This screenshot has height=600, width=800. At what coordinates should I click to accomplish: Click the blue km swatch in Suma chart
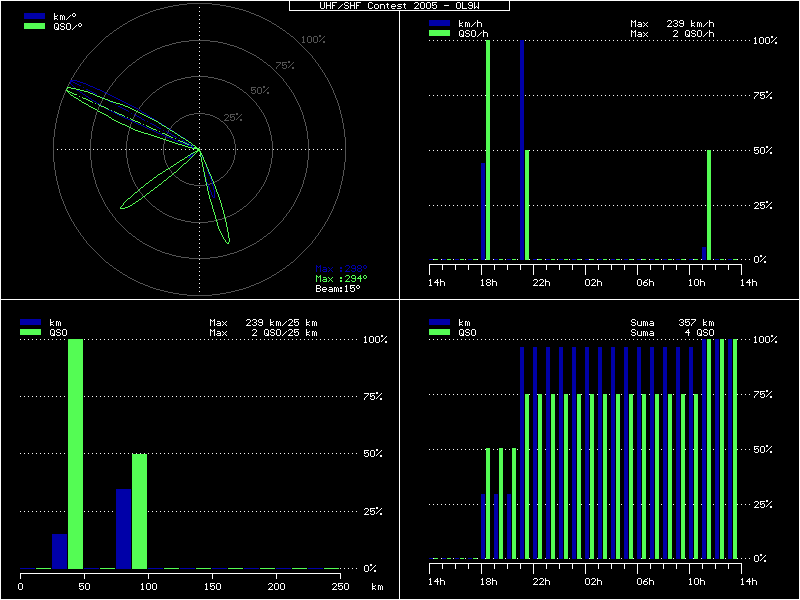[x=439, y=322]
